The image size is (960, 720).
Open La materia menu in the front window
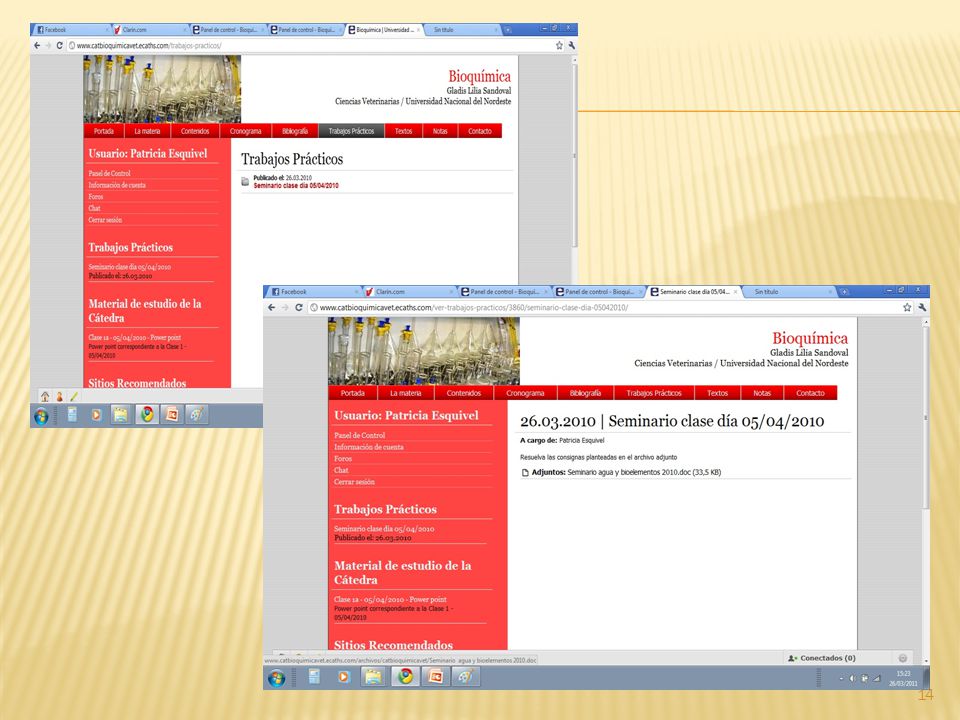tap(405, 393)
